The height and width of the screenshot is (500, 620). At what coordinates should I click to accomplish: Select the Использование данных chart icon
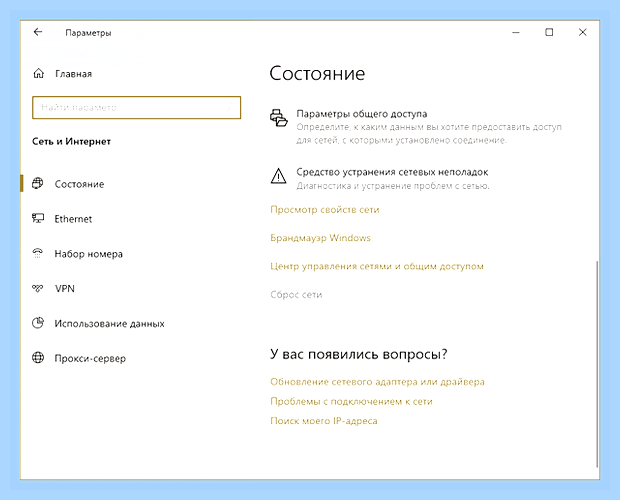pos(38,323)
